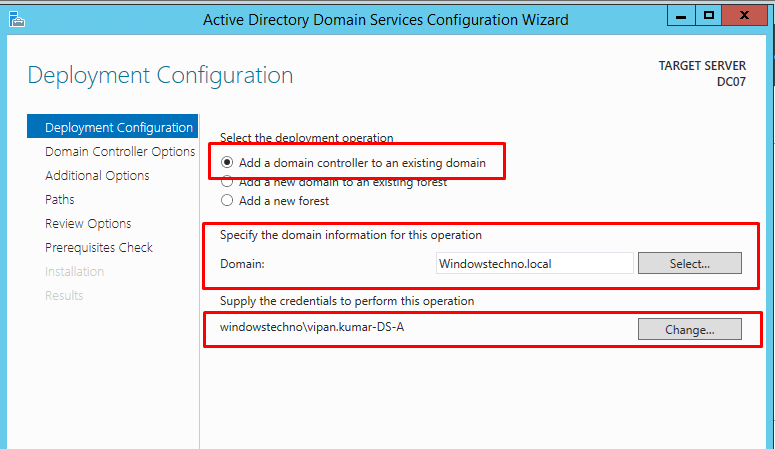Click the Deployment Configuration page heading
This screenshot has height=449, width=775.
[160, 75]
